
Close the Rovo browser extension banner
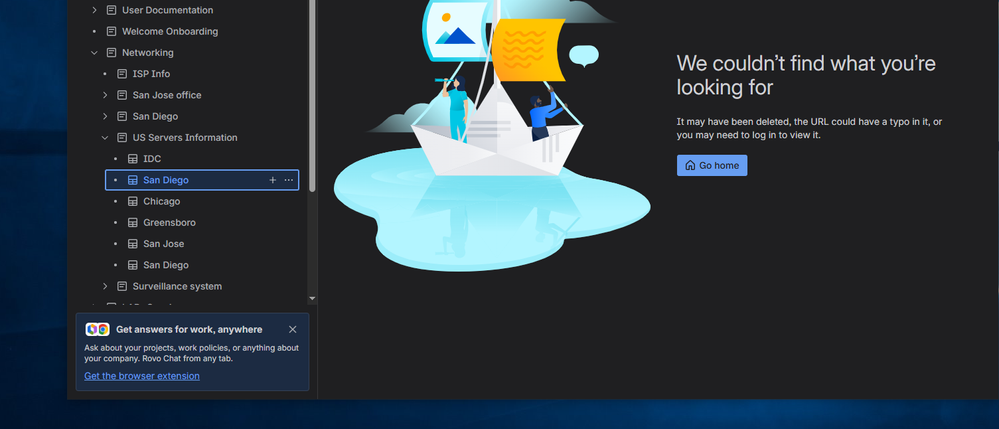point(292,330)
